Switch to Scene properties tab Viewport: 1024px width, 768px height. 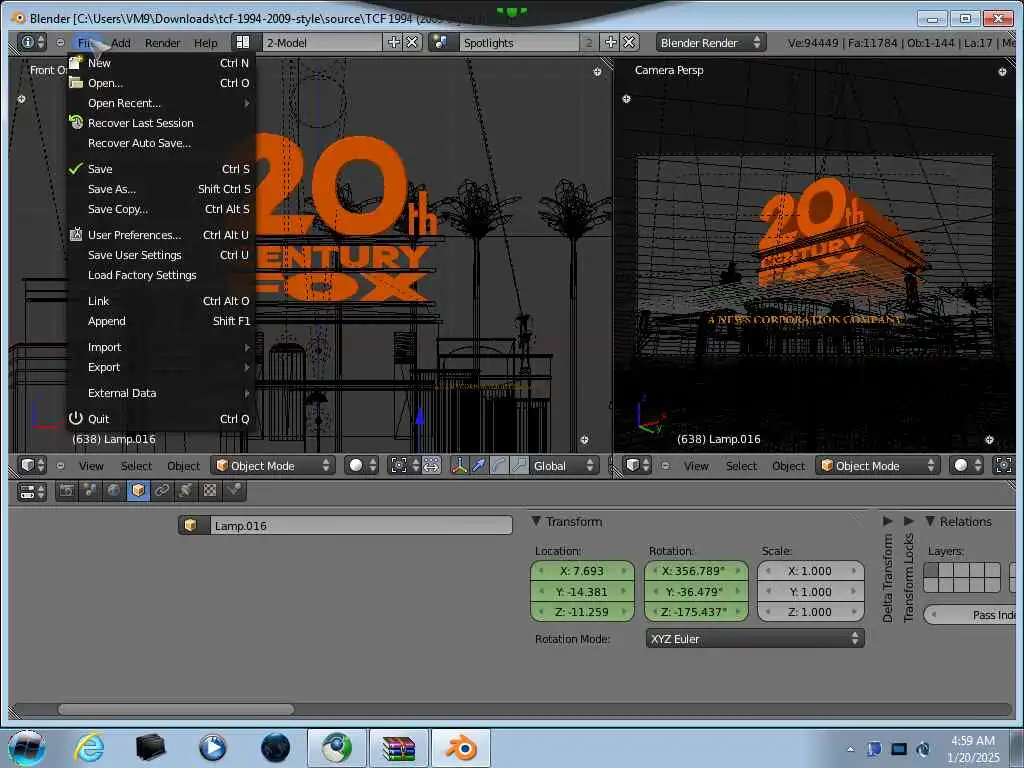click(x=90, y=490)
